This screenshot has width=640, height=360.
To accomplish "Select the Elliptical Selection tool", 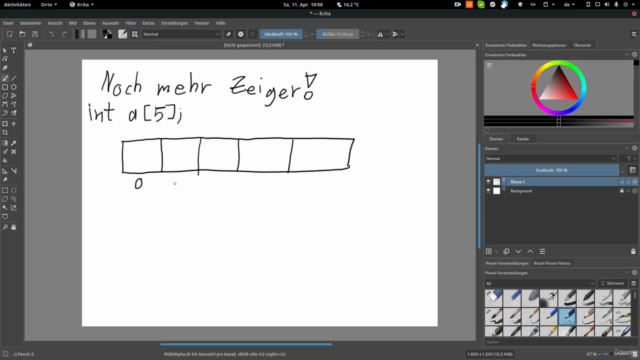I will pyautogui.click(x=13, y=190).
